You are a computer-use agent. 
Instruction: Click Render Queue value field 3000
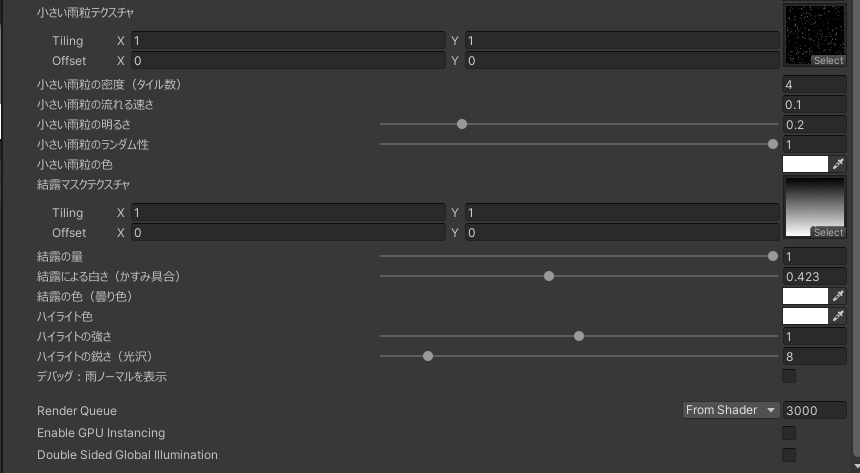coord(814,410)
